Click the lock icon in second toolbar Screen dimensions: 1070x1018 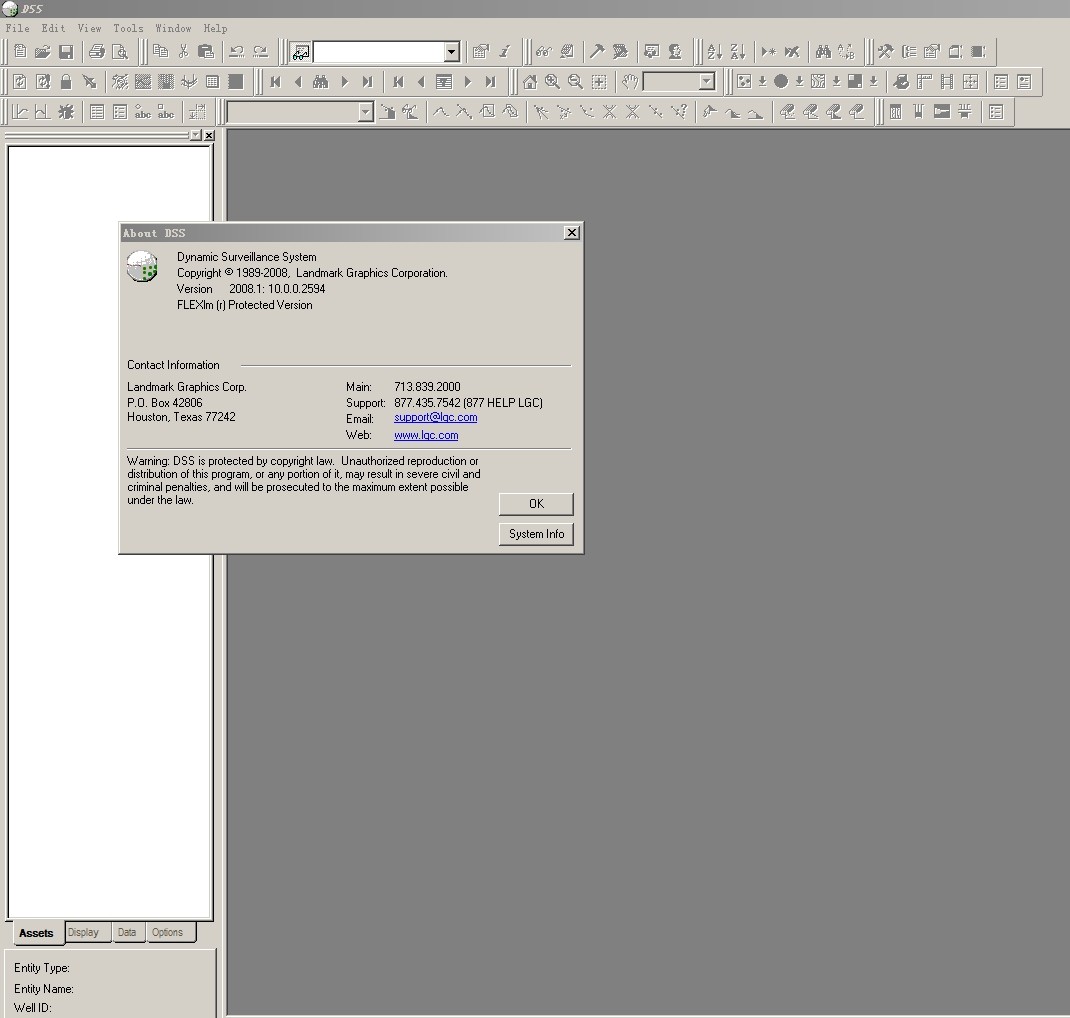click(x=66, y=82)
